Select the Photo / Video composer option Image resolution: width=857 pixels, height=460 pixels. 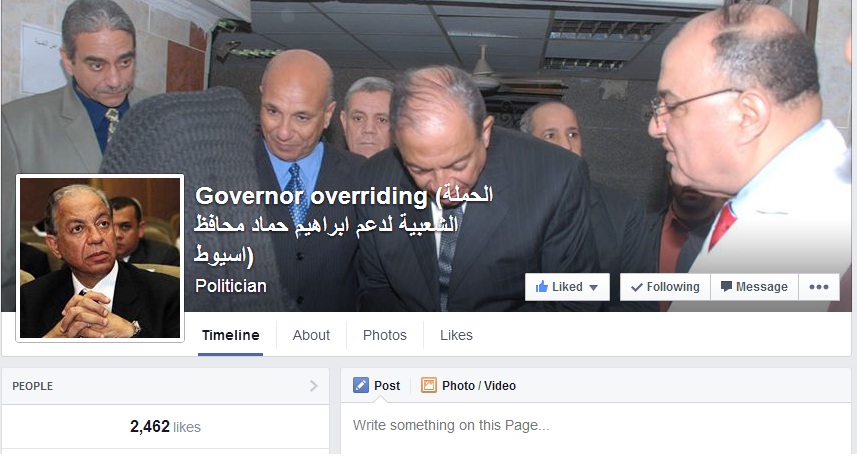pyautogui.click(x=468, y=385)
